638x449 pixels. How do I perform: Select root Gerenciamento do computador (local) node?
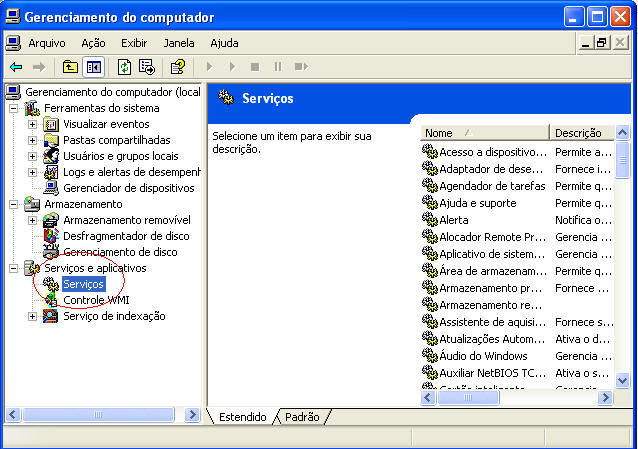[113, 92]
